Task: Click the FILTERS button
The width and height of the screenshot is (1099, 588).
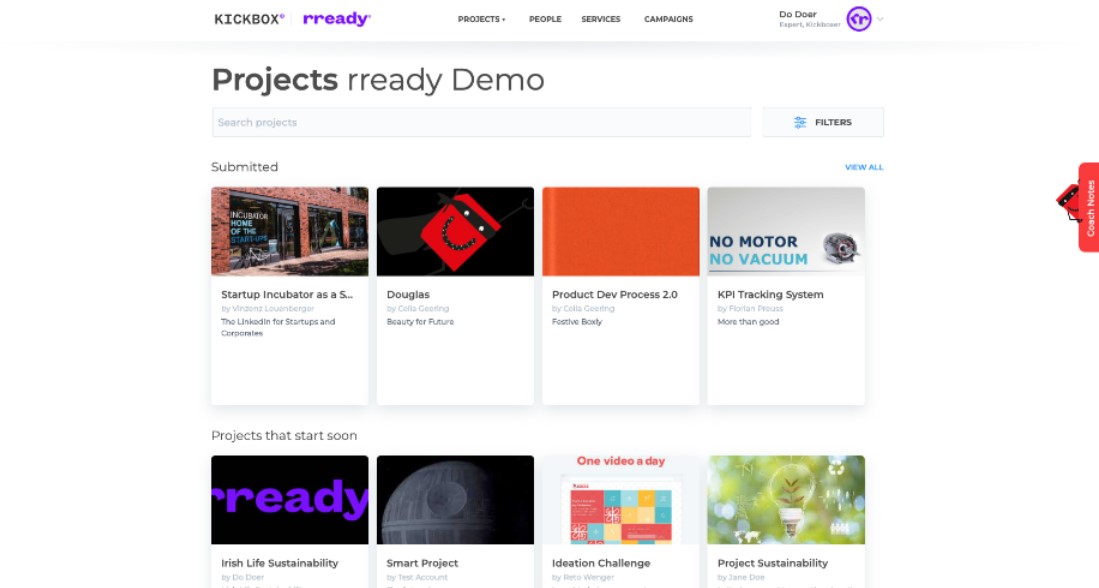Action: pos(823,121)
